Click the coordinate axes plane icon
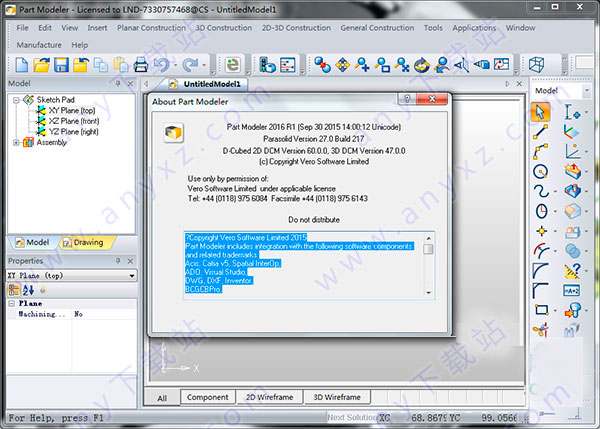Image resolution: width=600 pixels, height=429 pixels. pyautogui.click(x=572, y=132)
